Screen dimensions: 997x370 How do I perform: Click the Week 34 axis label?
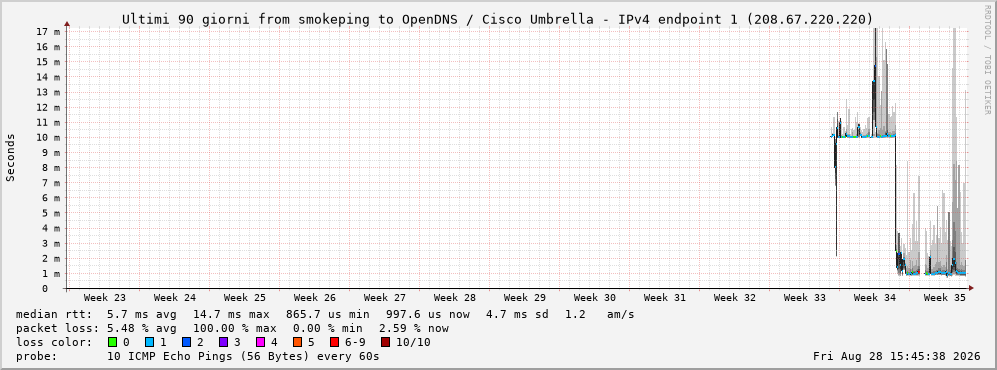pos(874,298)
